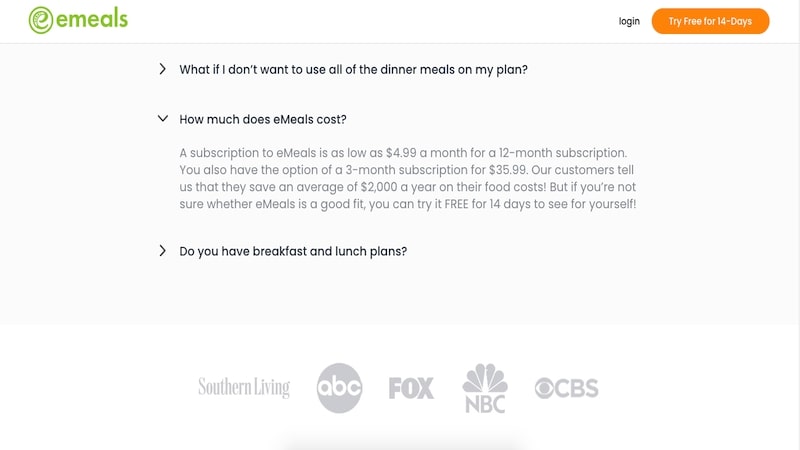This screenshot has width=800, height=450.
Task: Collapse the eMeals cost answer chevron
Action: point(163,119)
